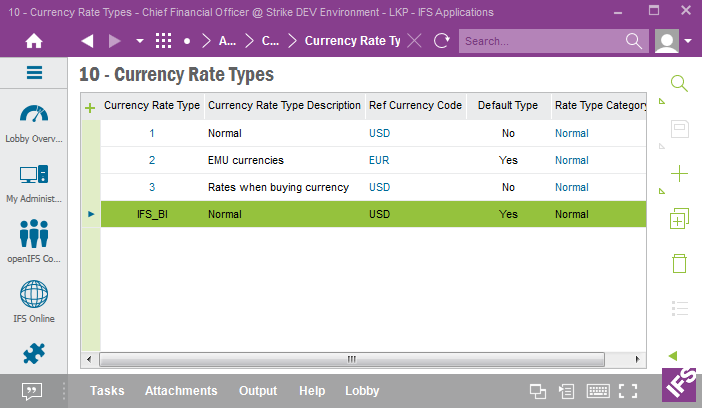Open the Attachments menu

(180, 391)
